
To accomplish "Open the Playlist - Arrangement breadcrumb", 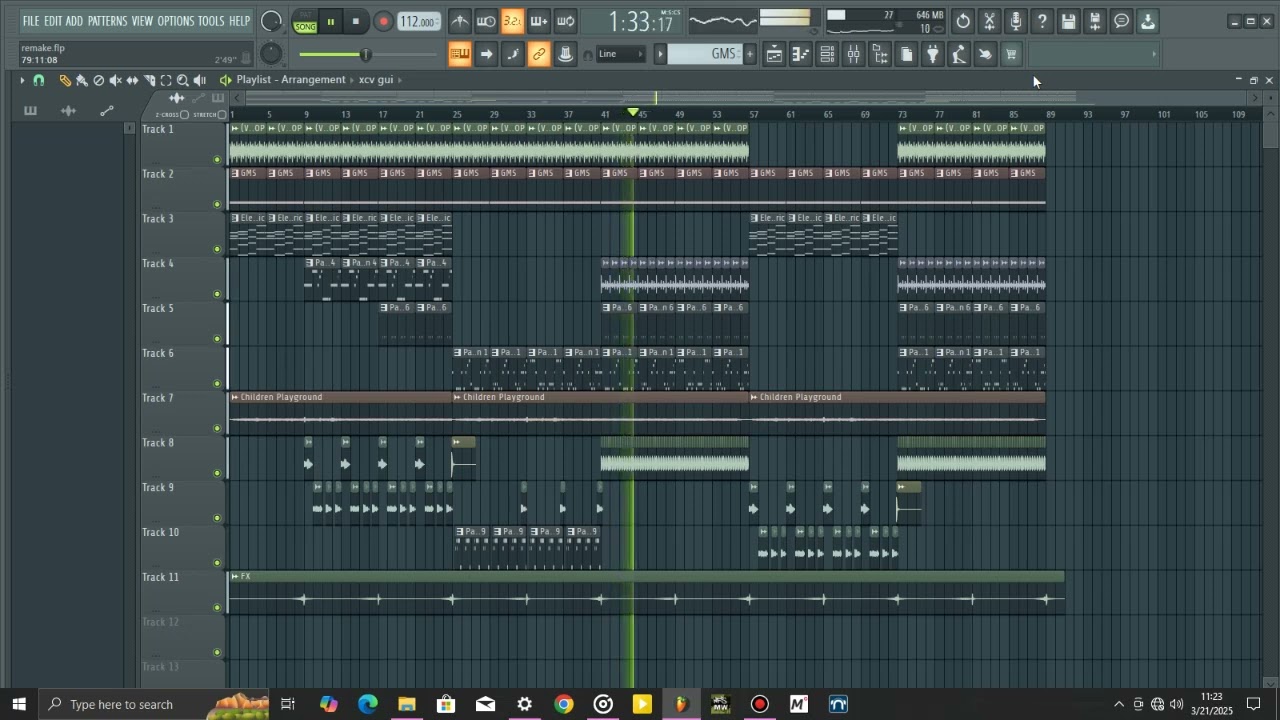I will tap(291, 80).
